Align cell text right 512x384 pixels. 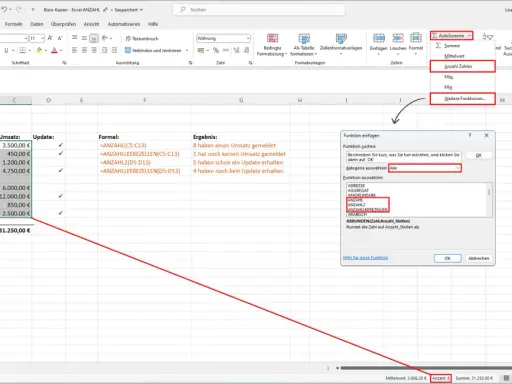[x=94, y=50]
